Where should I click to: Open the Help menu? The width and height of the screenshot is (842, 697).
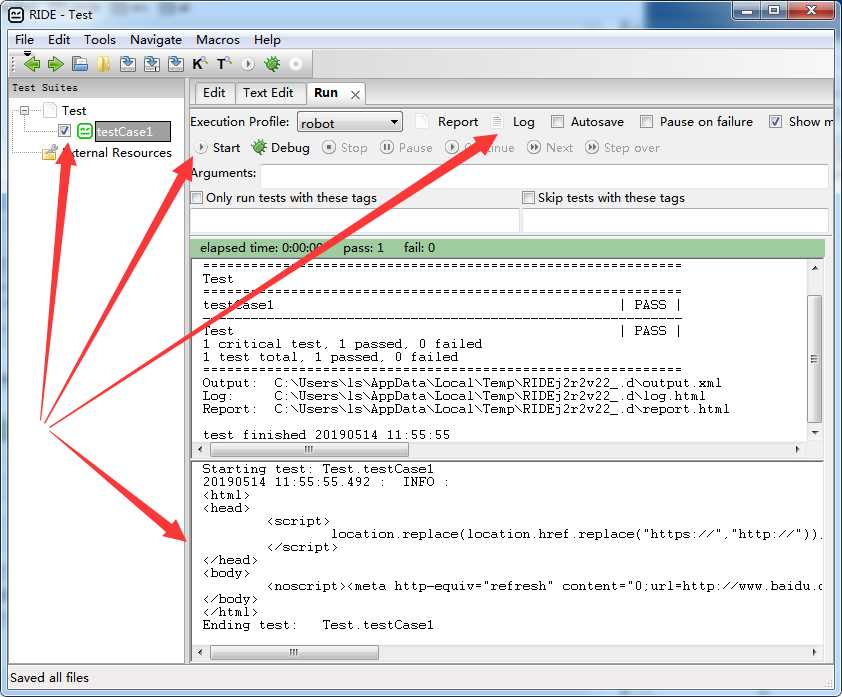(267, 40)
